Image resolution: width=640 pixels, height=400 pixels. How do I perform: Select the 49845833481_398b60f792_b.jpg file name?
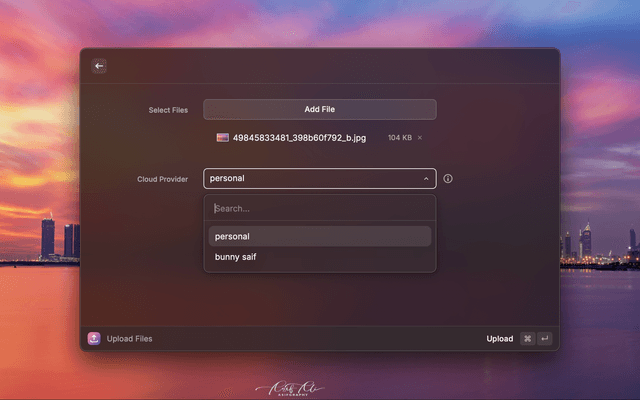pos(299,138)
